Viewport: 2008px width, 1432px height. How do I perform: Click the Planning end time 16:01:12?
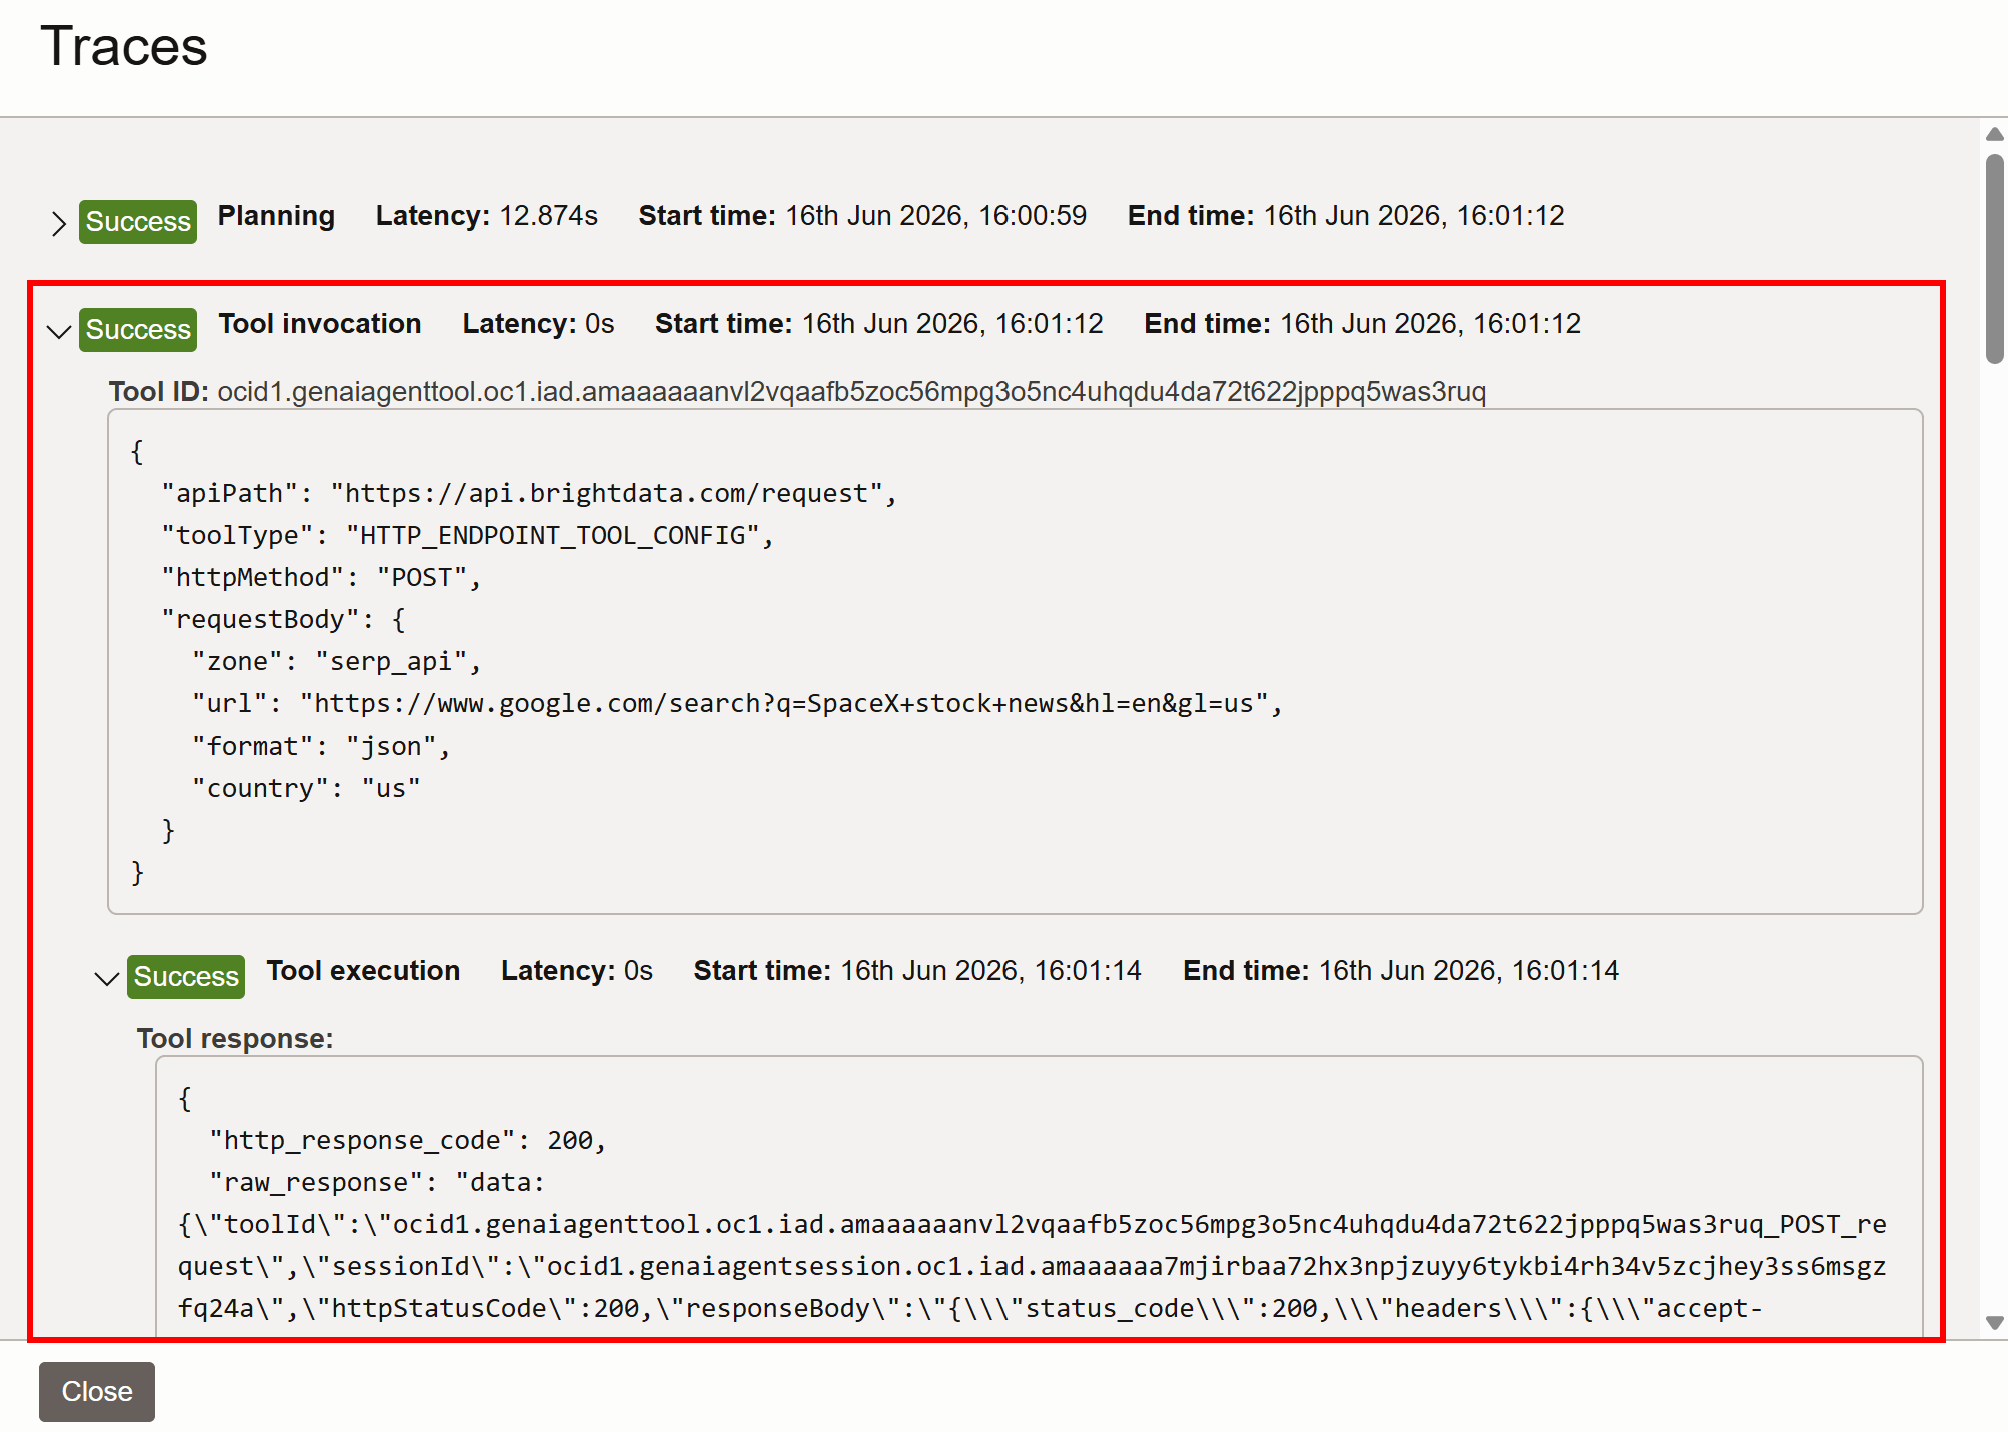[x=1414, y=216]
